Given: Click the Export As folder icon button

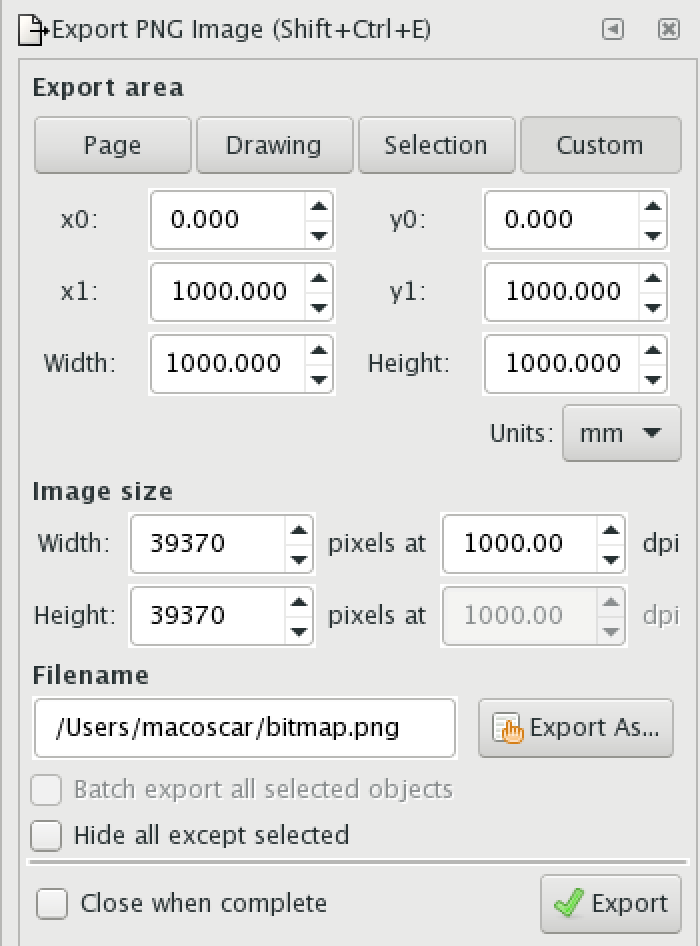Looking at the screenshot, I should [576, 728].
